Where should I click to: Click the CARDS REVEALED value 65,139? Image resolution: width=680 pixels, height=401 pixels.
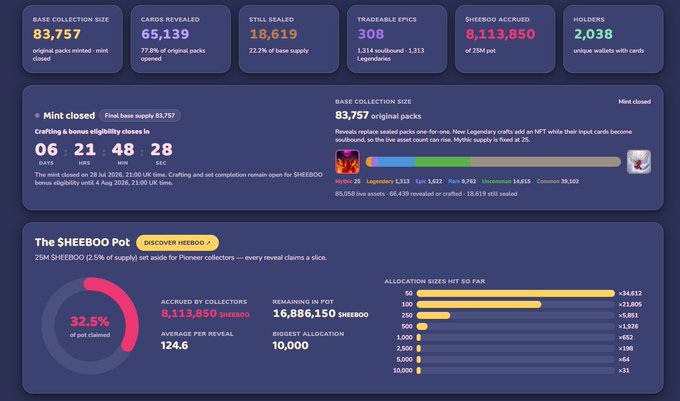click(165, 34)
